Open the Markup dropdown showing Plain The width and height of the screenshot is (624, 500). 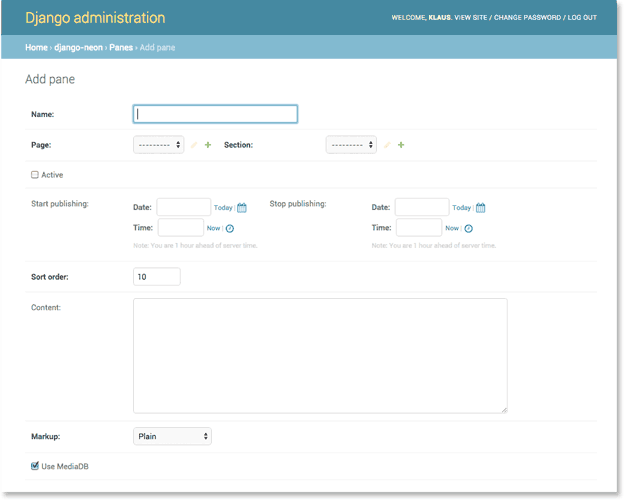coord(172,436)
